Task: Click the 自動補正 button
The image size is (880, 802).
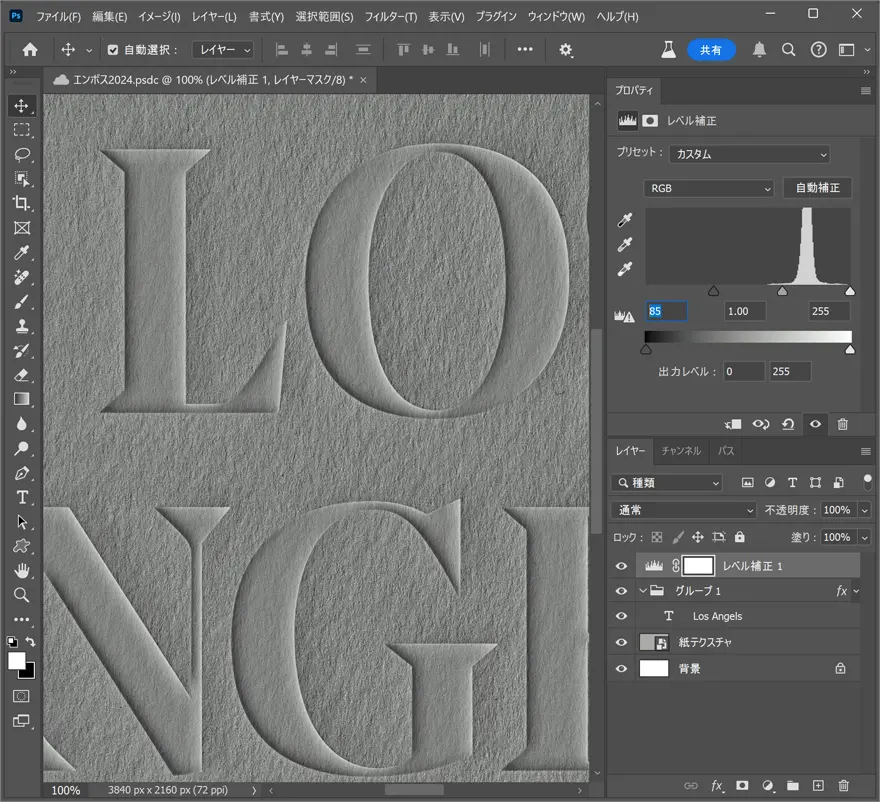Action: point(817,188)
